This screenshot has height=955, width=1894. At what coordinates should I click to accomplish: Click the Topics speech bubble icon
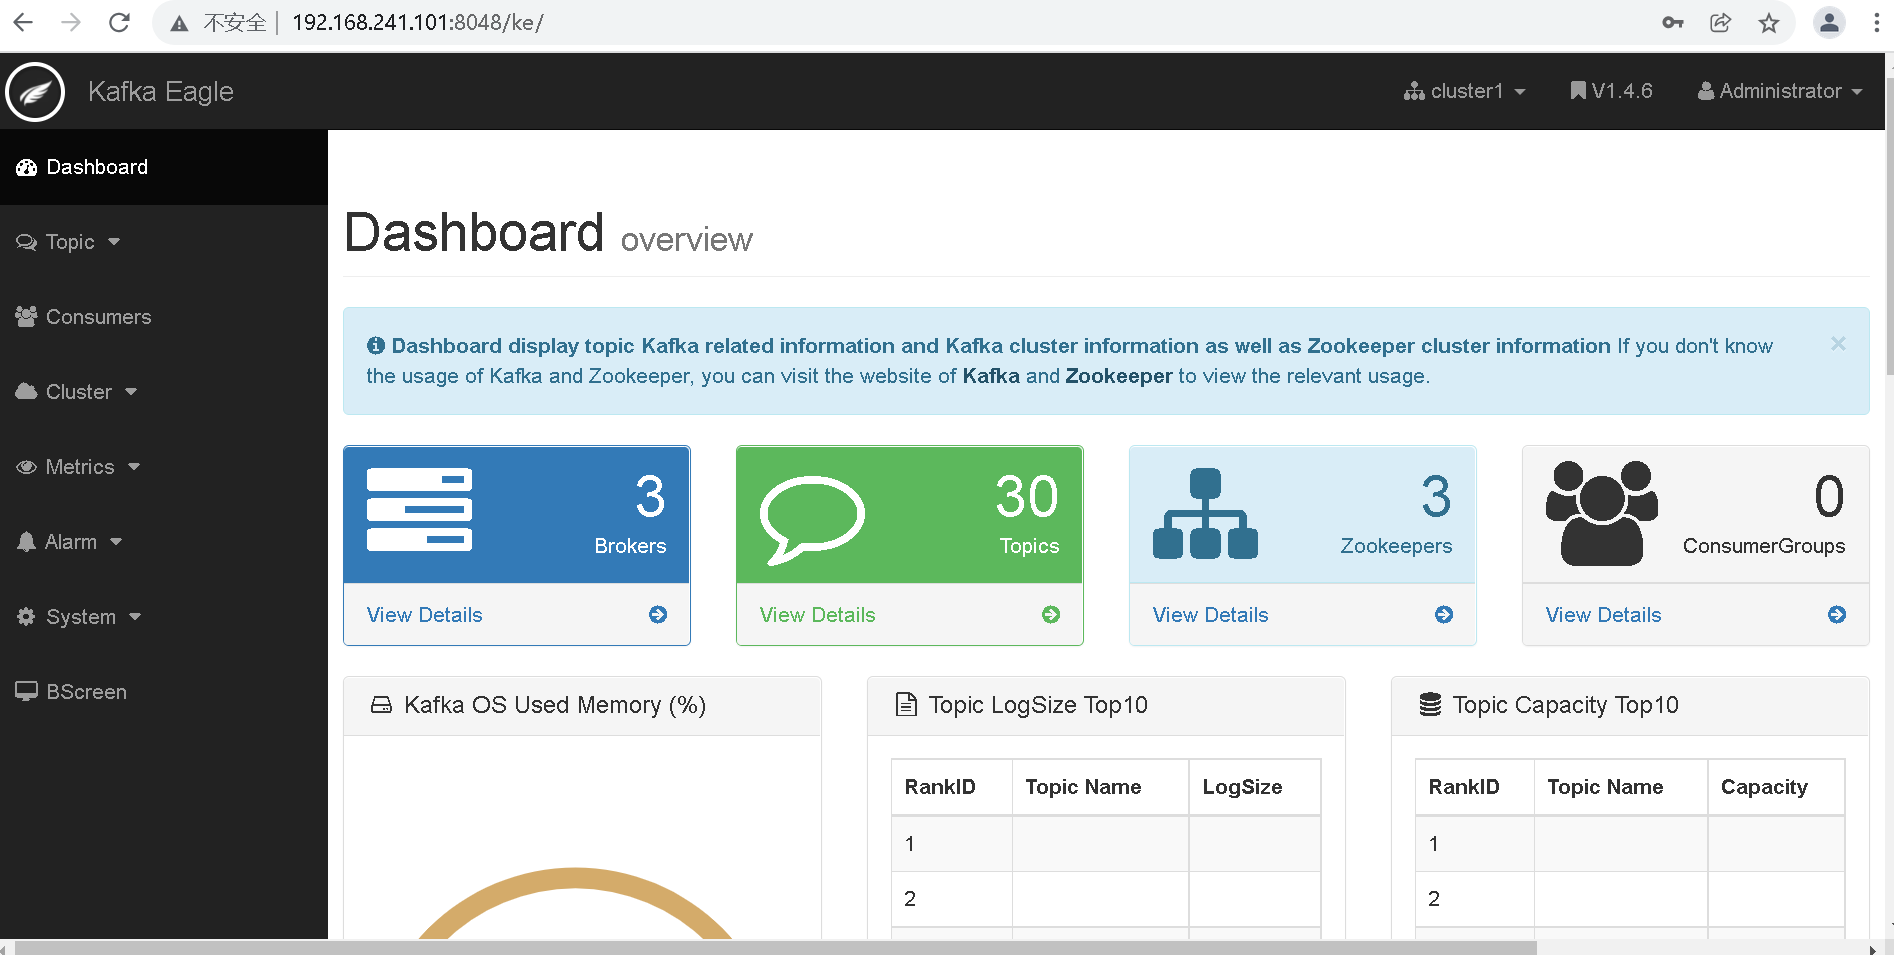tap(812, 519)
